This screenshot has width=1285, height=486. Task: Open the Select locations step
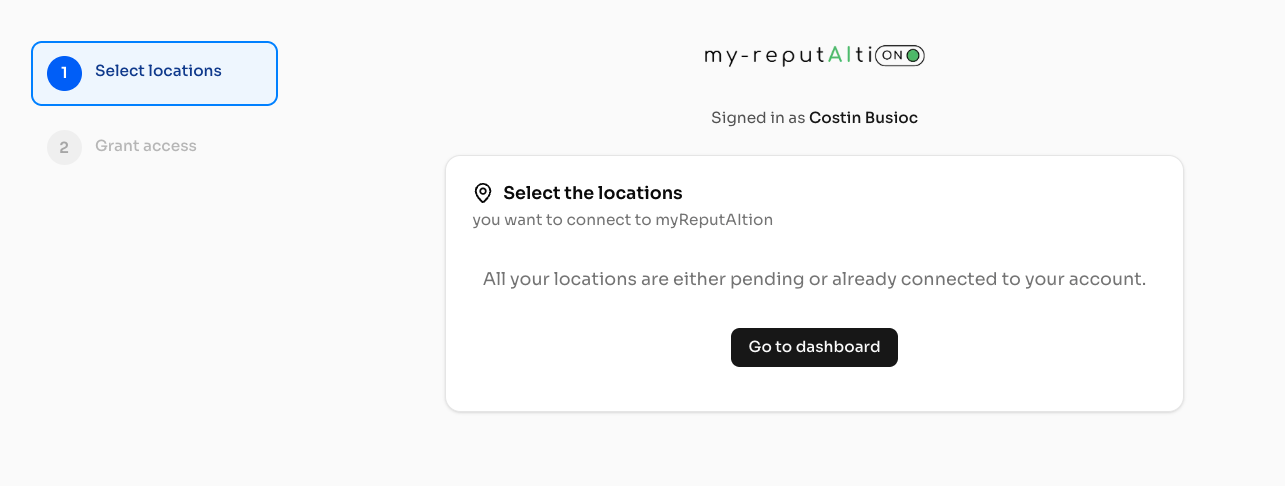click(158, 71)
